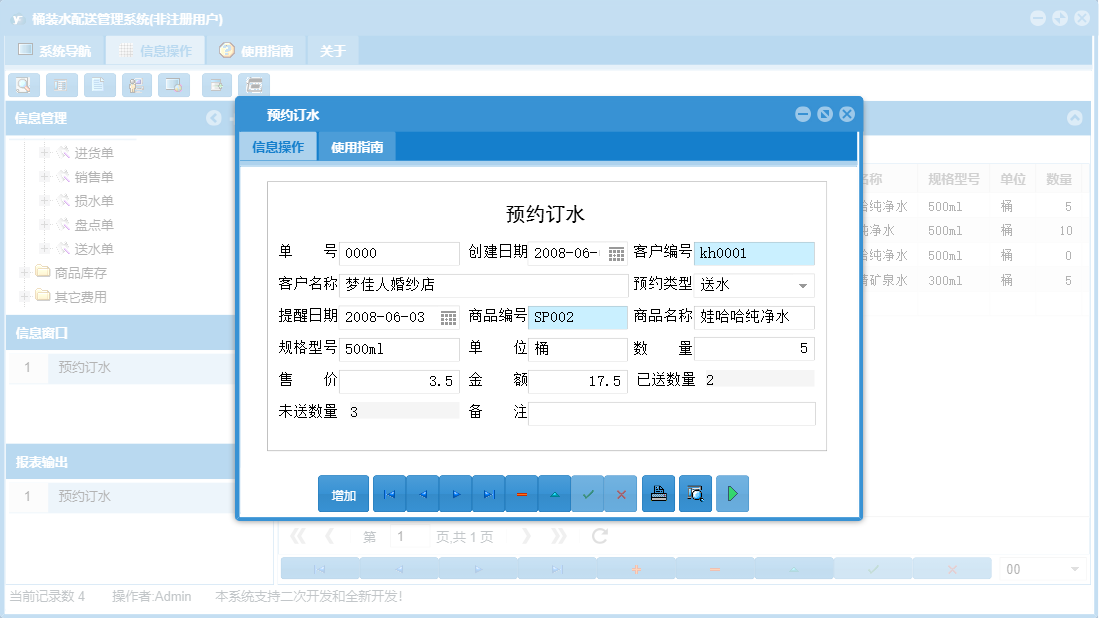Click the print icon in the 预约订水 dialog
The image size is (1099, 618).
point(658,493)
